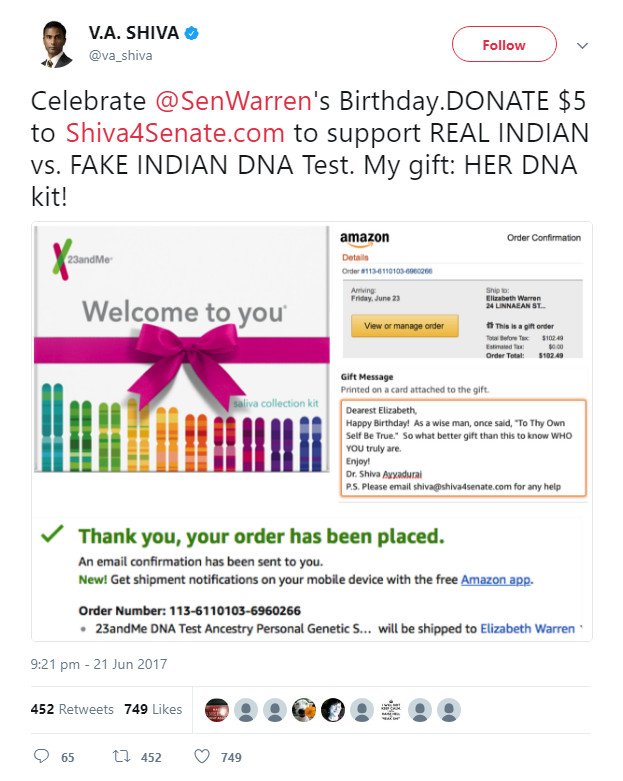Like the tweet with heart icon
Viewport: 623px width, 781px height.
click(x=202, y=757)
